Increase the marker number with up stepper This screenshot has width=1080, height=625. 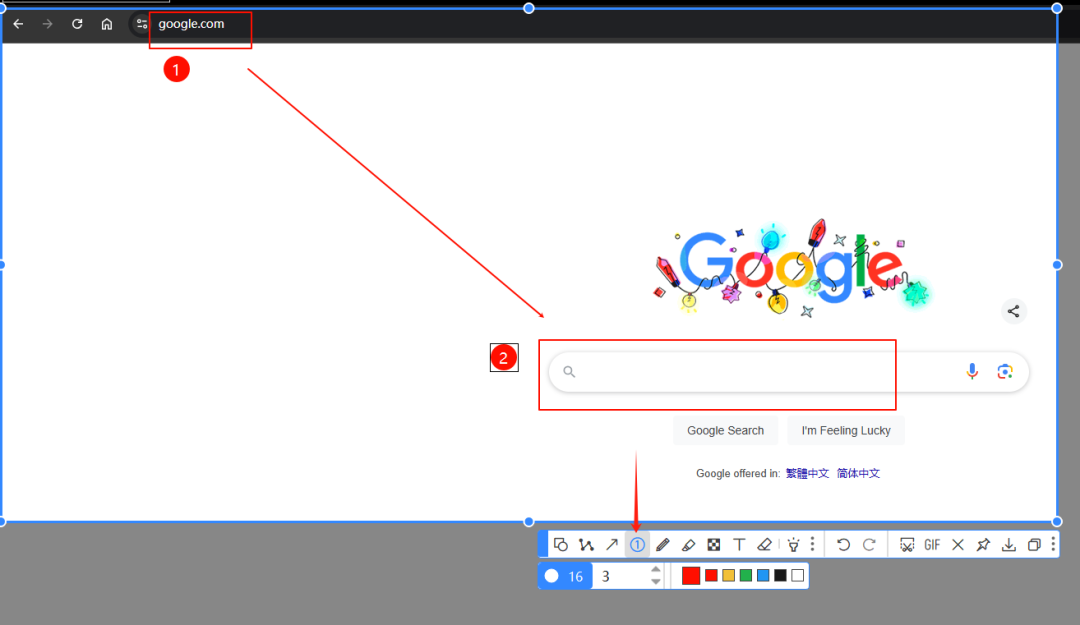point(656,570)
